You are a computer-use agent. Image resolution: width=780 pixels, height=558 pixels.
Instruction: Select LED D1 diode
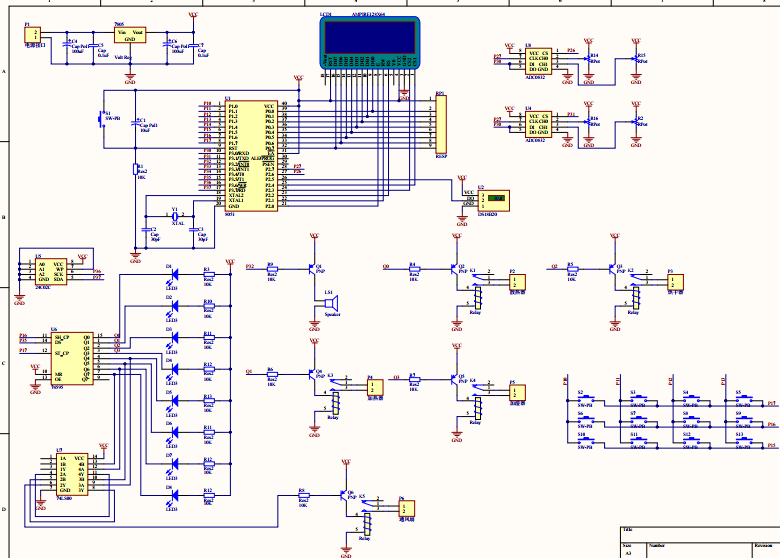coord(175,274)
